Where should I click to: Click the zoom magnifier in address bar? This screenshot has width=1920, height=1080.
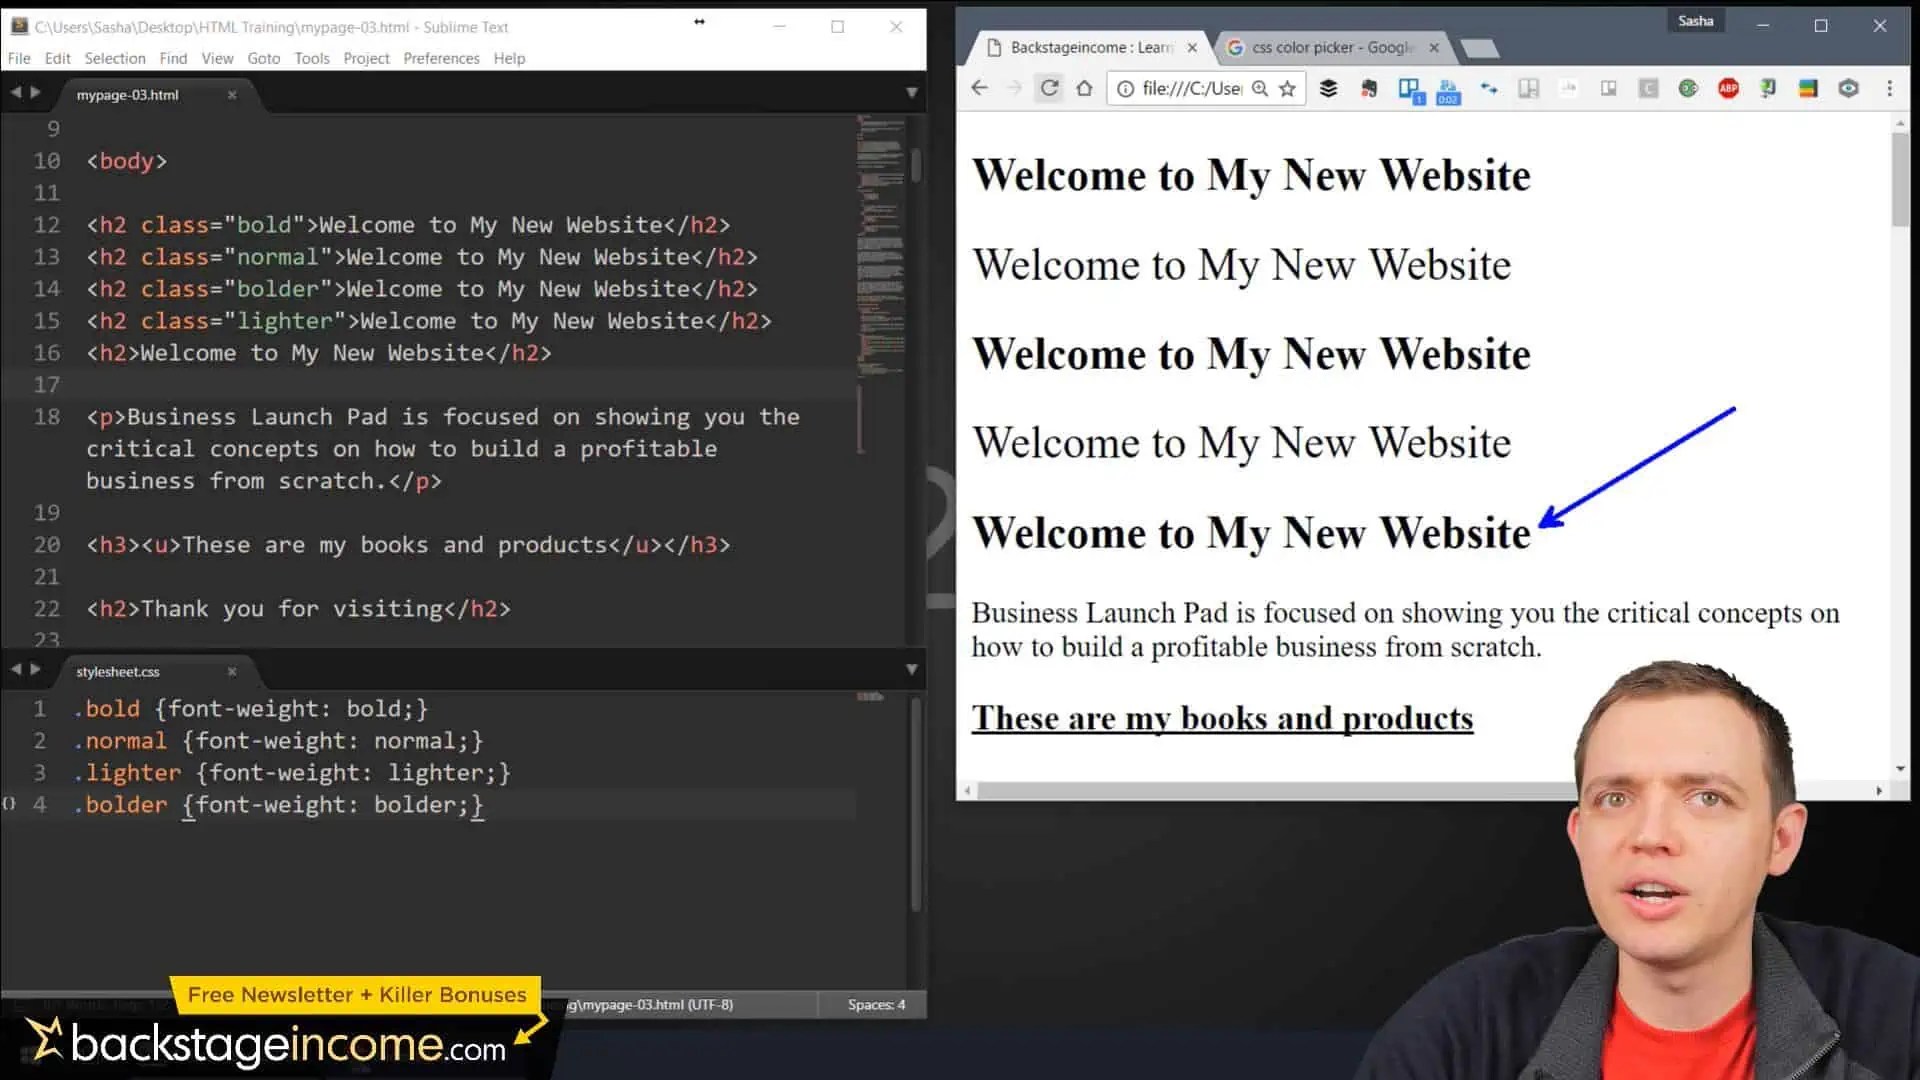point(1260,89)
